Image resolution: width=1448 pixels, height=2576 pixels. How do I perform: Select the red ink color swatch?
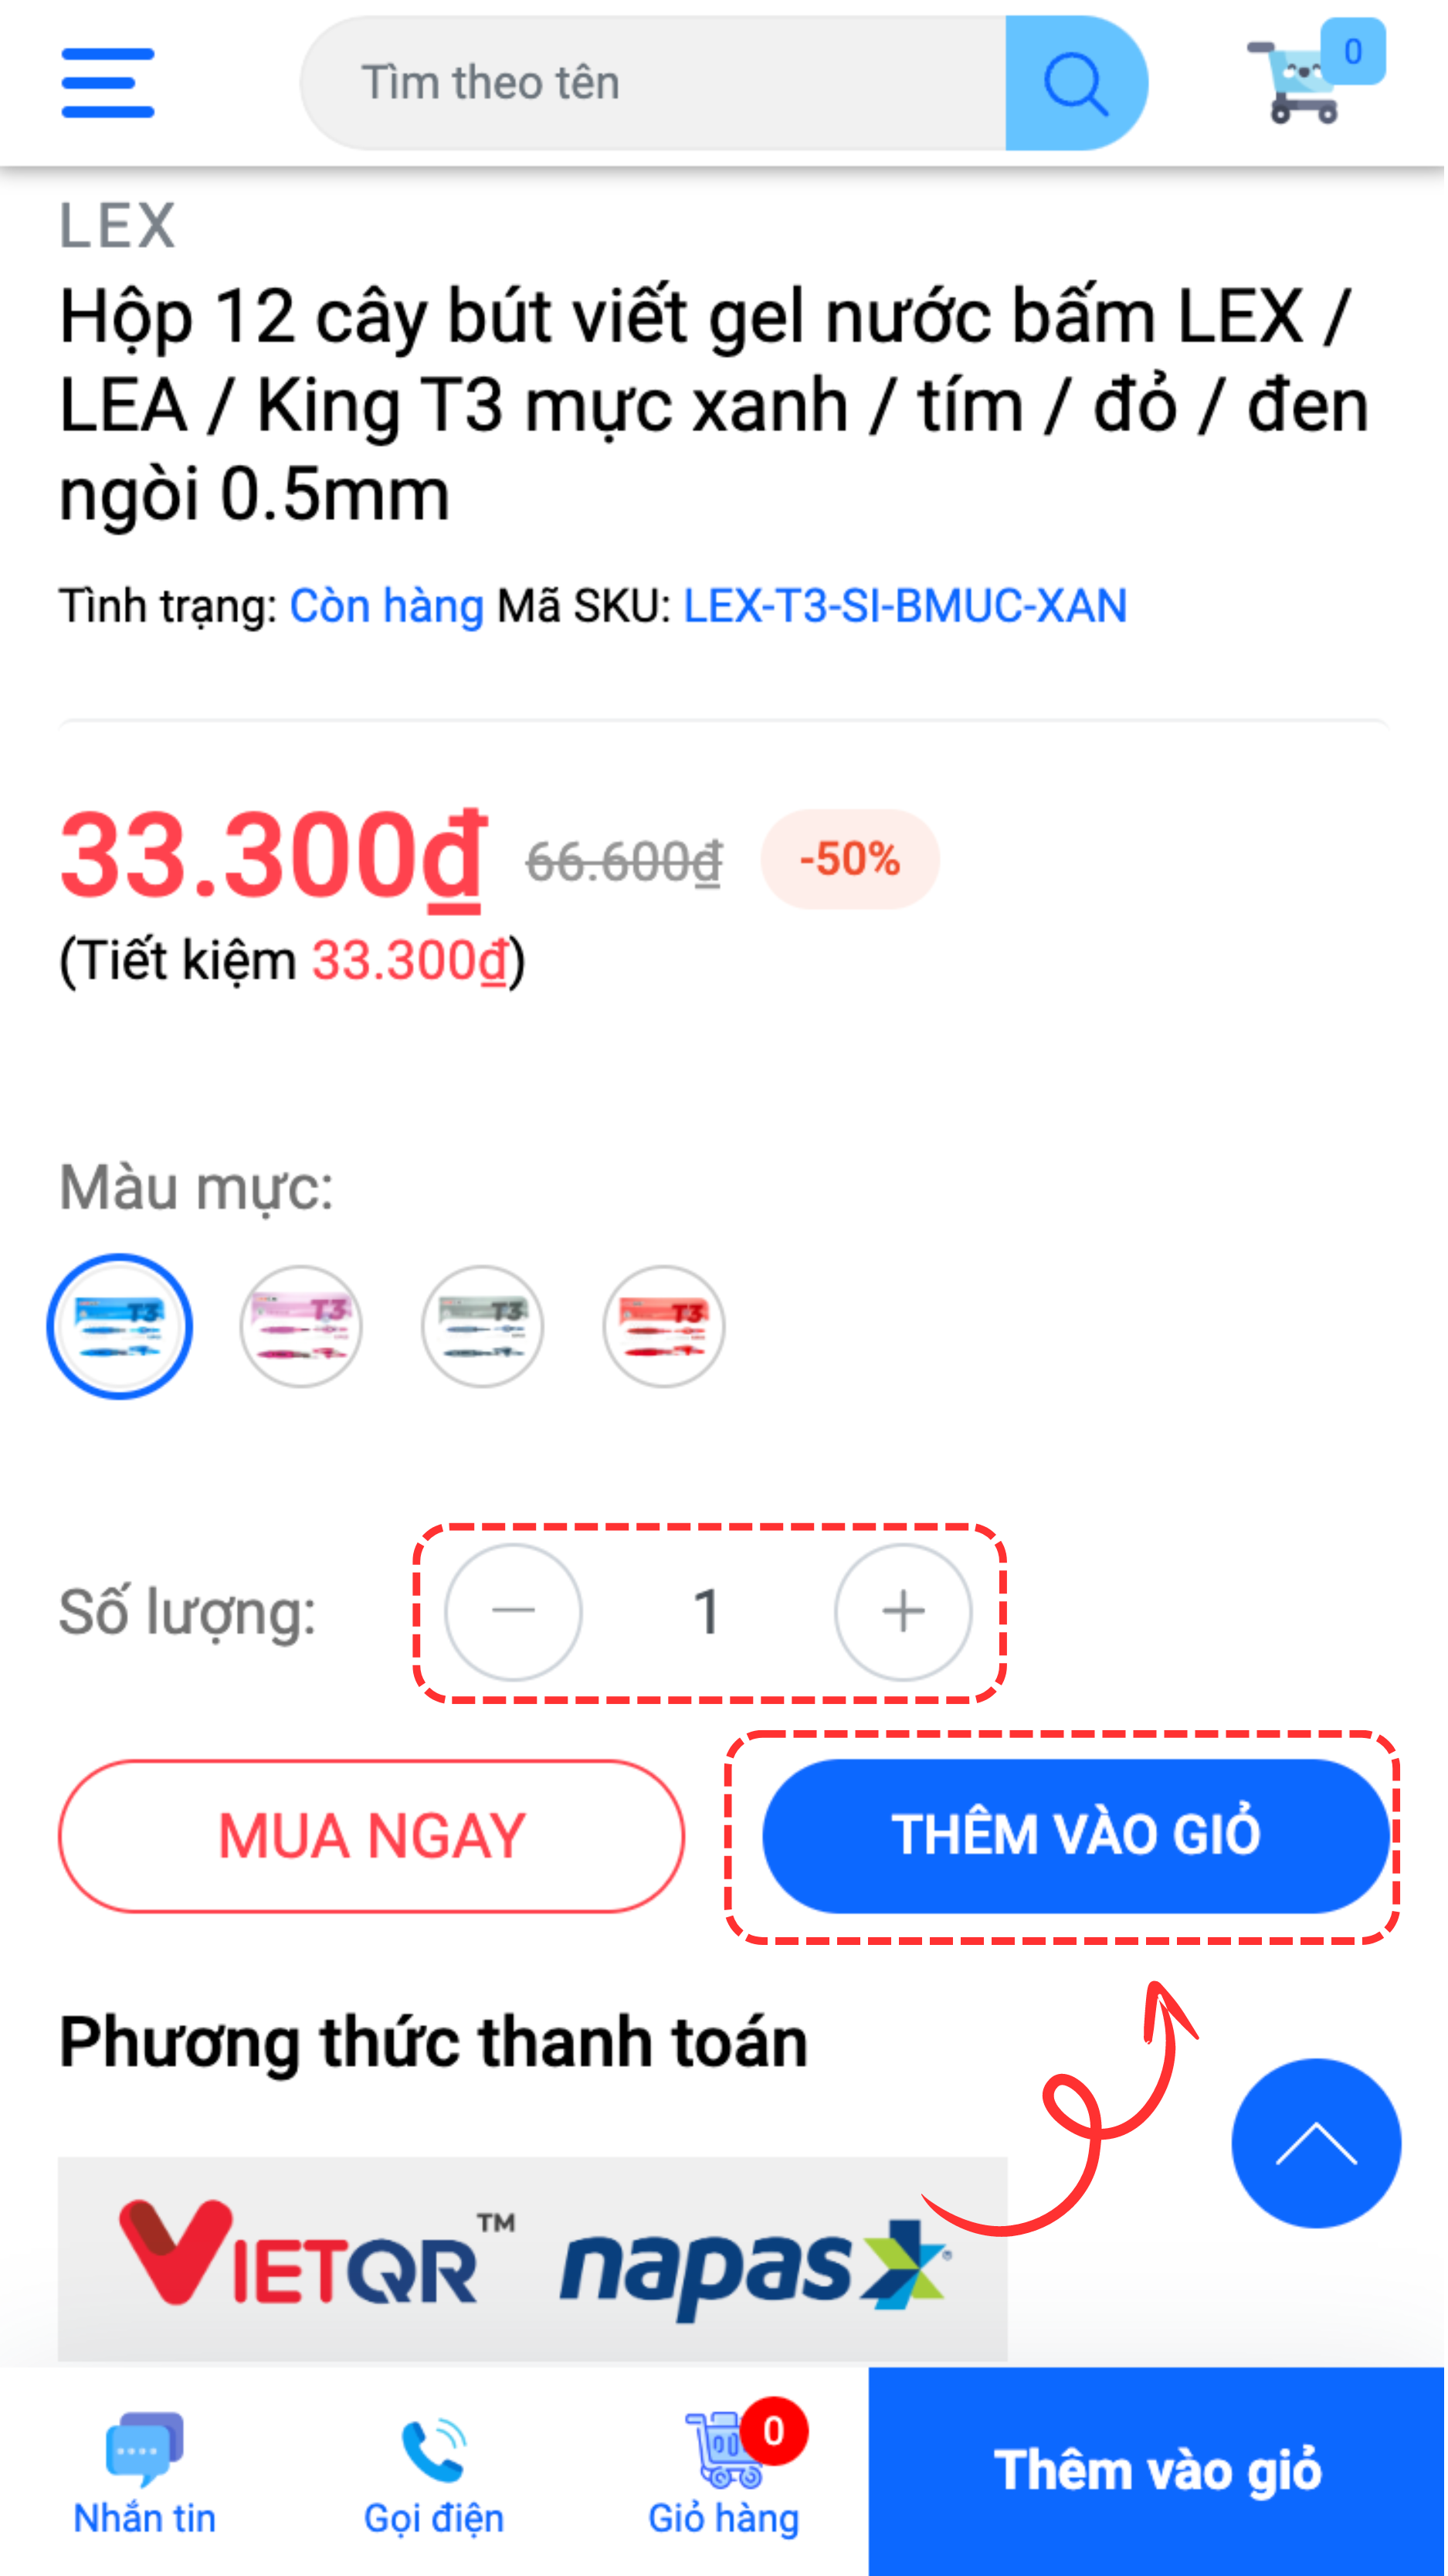[664, 1326]
